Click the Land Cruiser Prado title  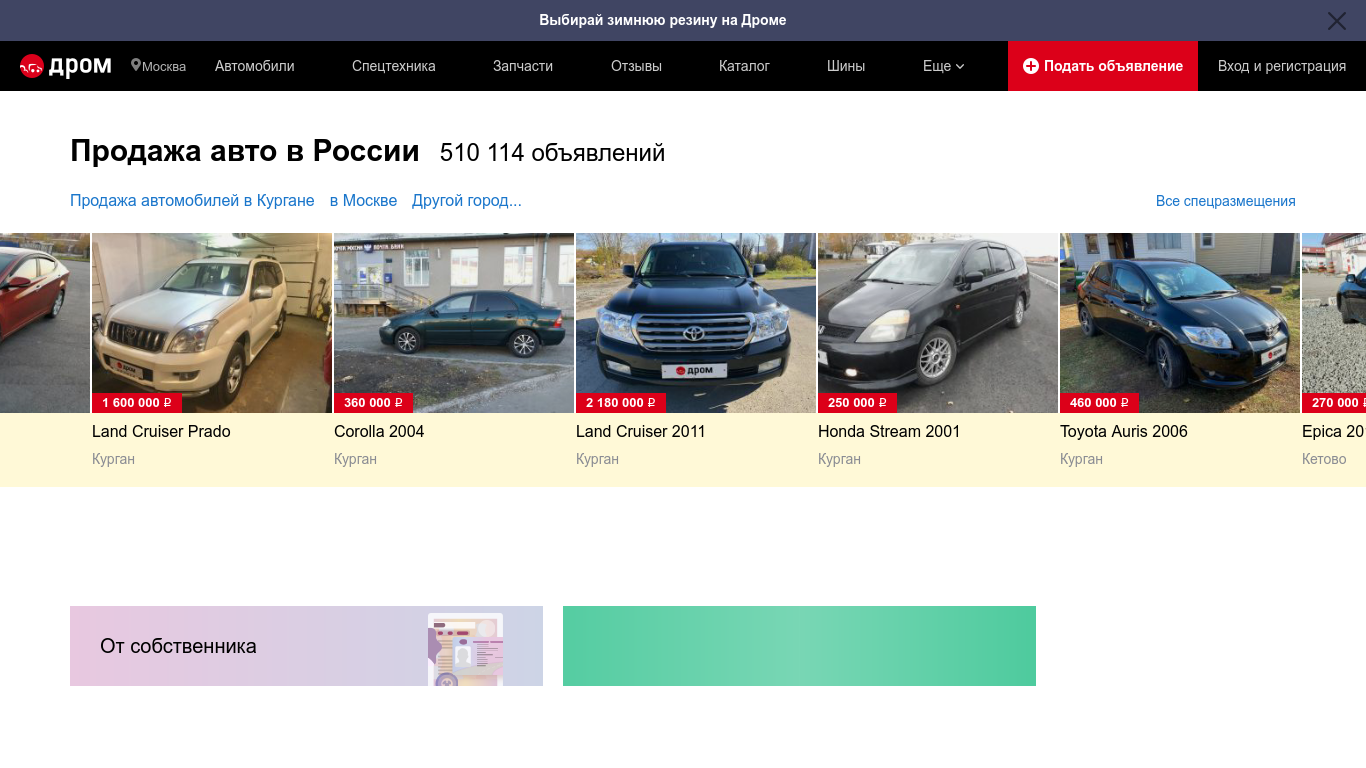coord(161,431)
